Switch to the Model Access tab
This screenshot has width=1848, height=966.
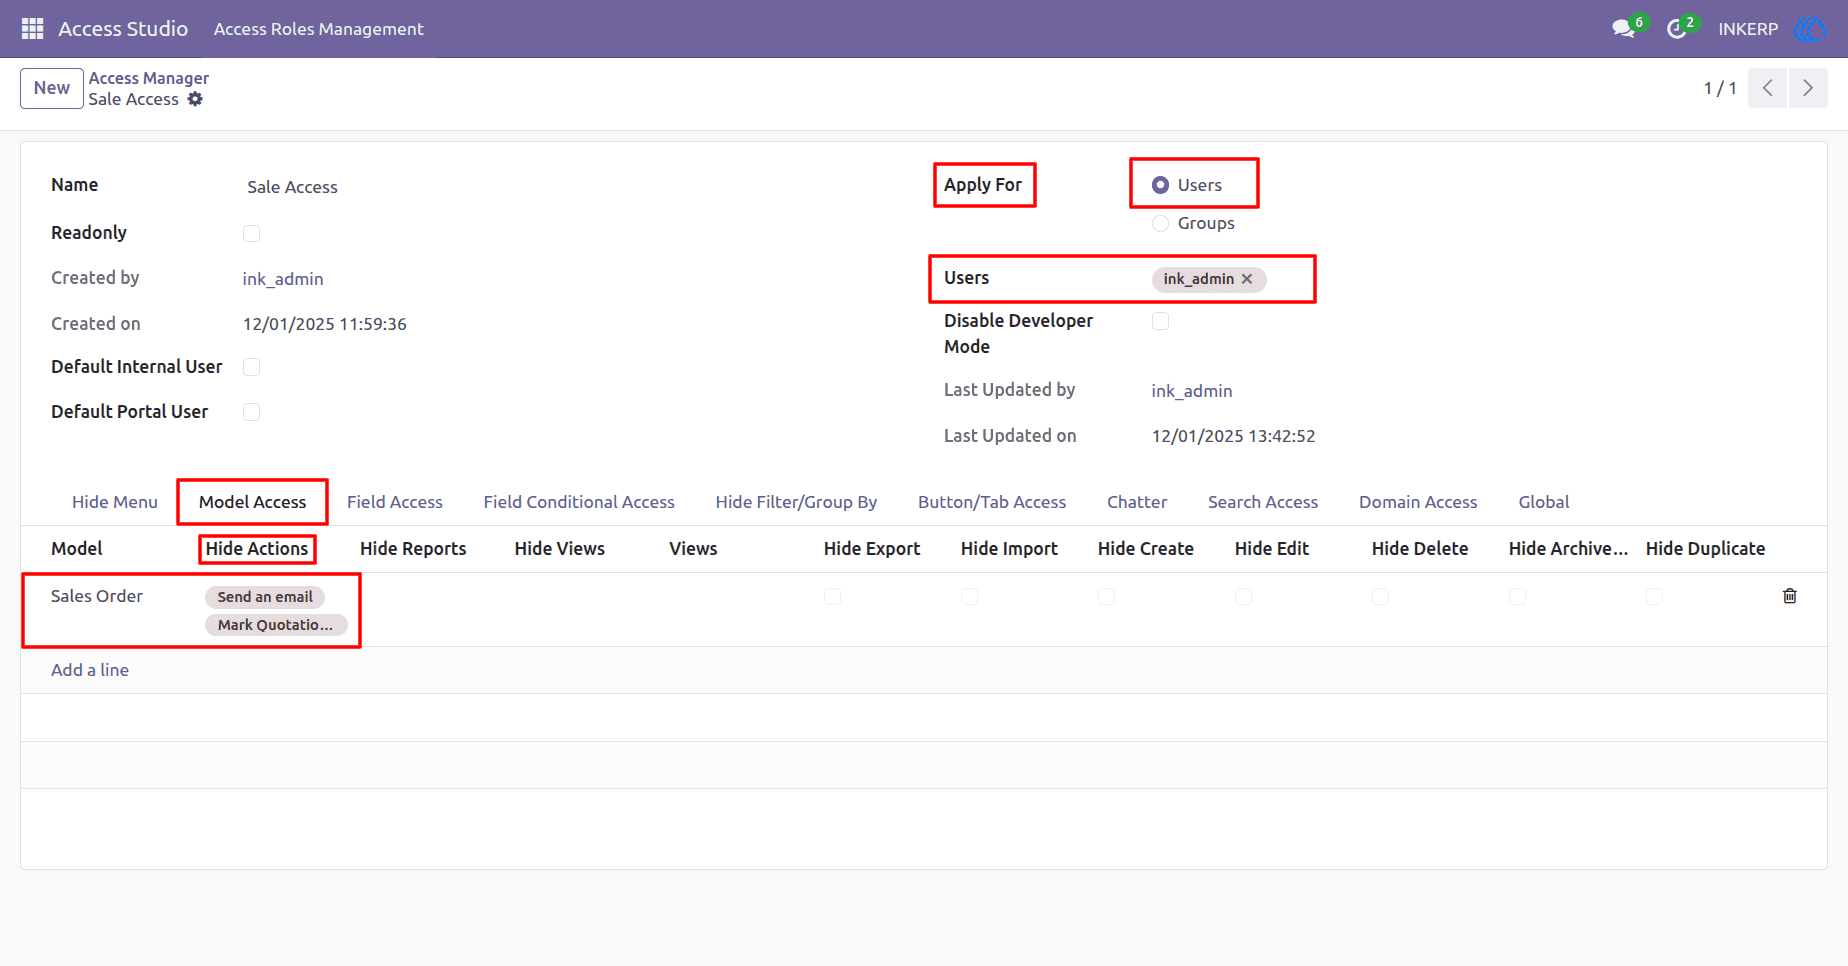(x=252, y=502)
